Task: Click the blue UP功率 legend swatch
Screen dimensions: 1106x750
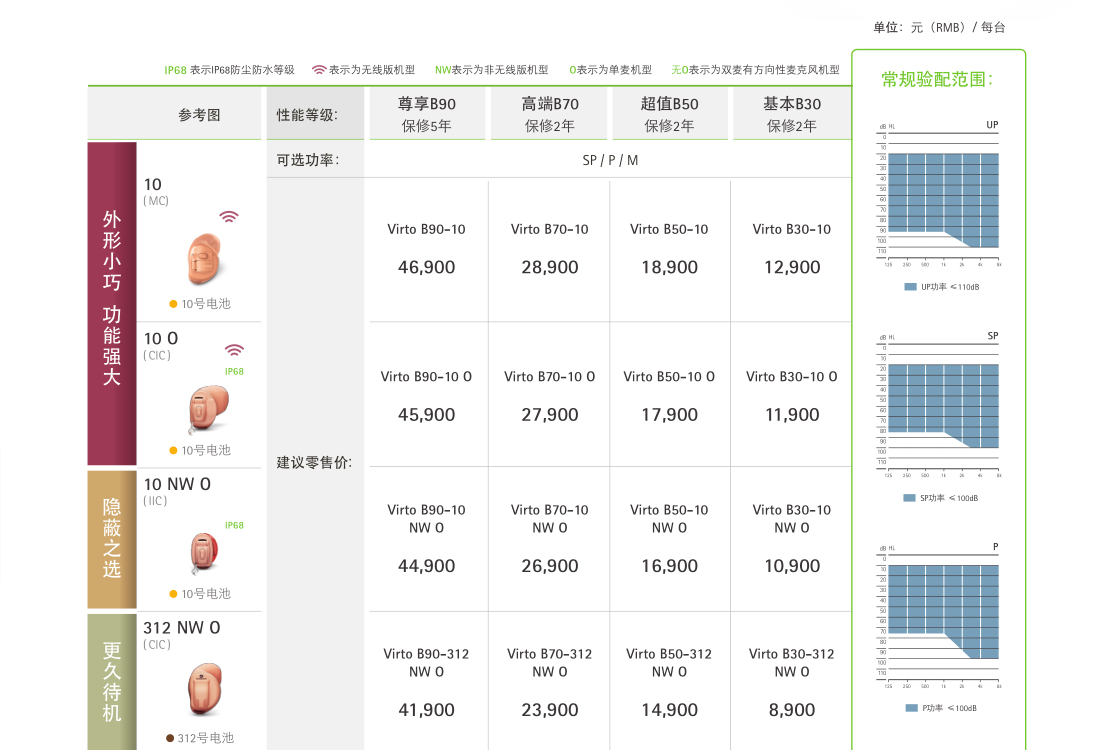Action: (x=911, y=287)
